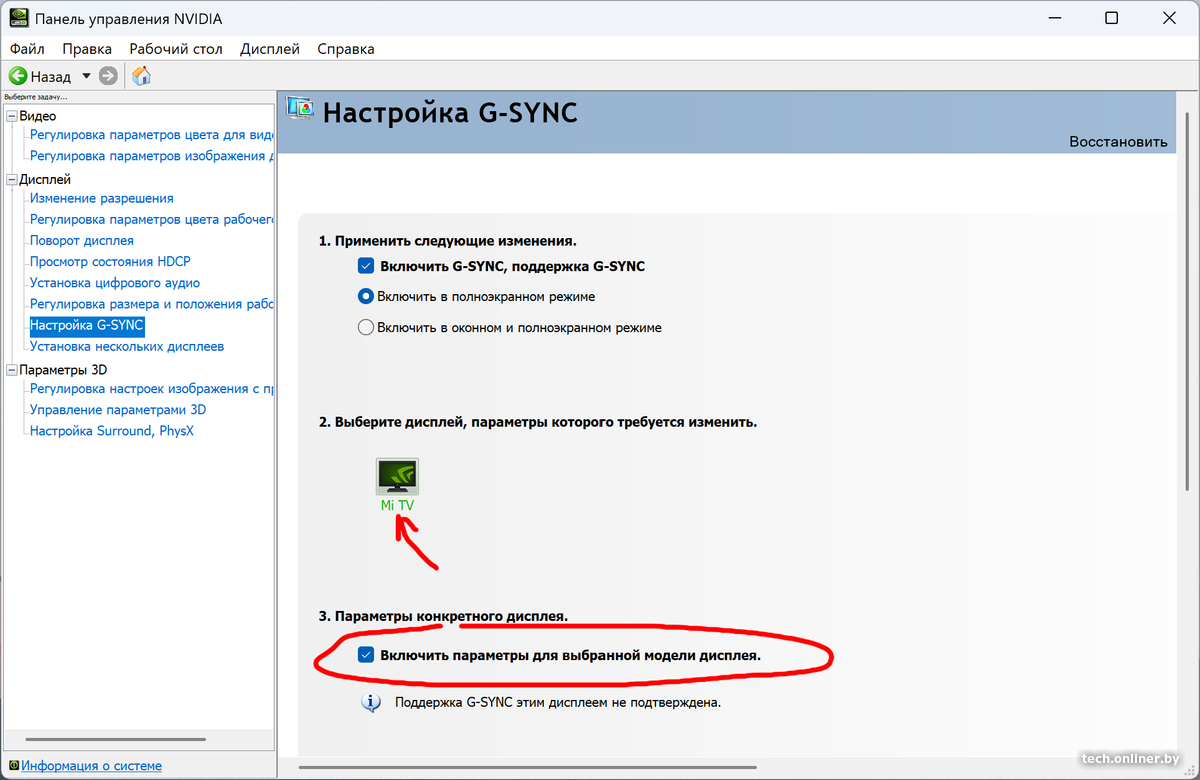This screenshot has width=1200, height=780.
Task: Open the Справка menu
Action: click(346, 48)
